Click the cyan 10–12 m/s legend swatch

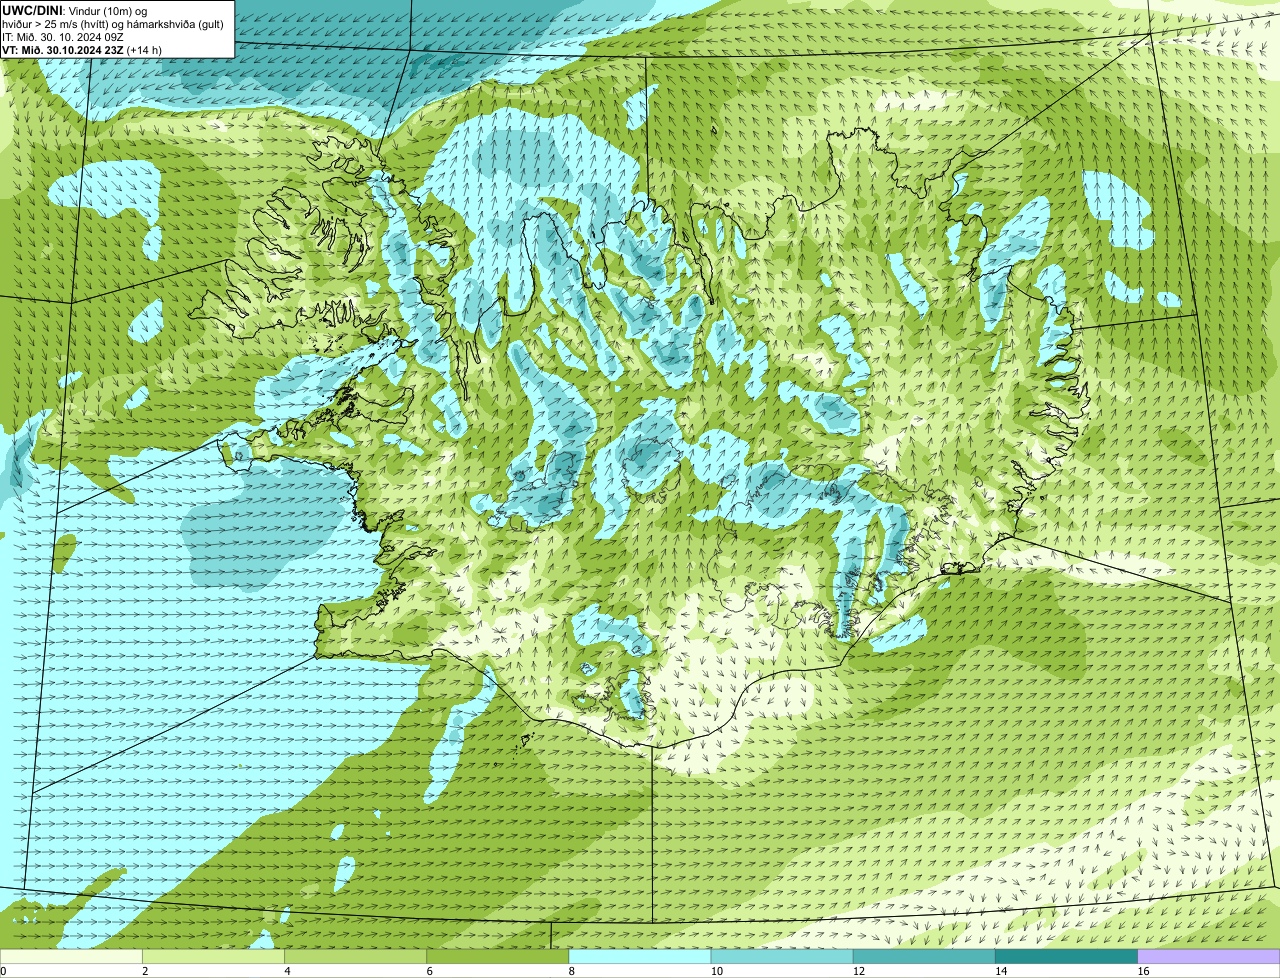click(x=782, y=956)
